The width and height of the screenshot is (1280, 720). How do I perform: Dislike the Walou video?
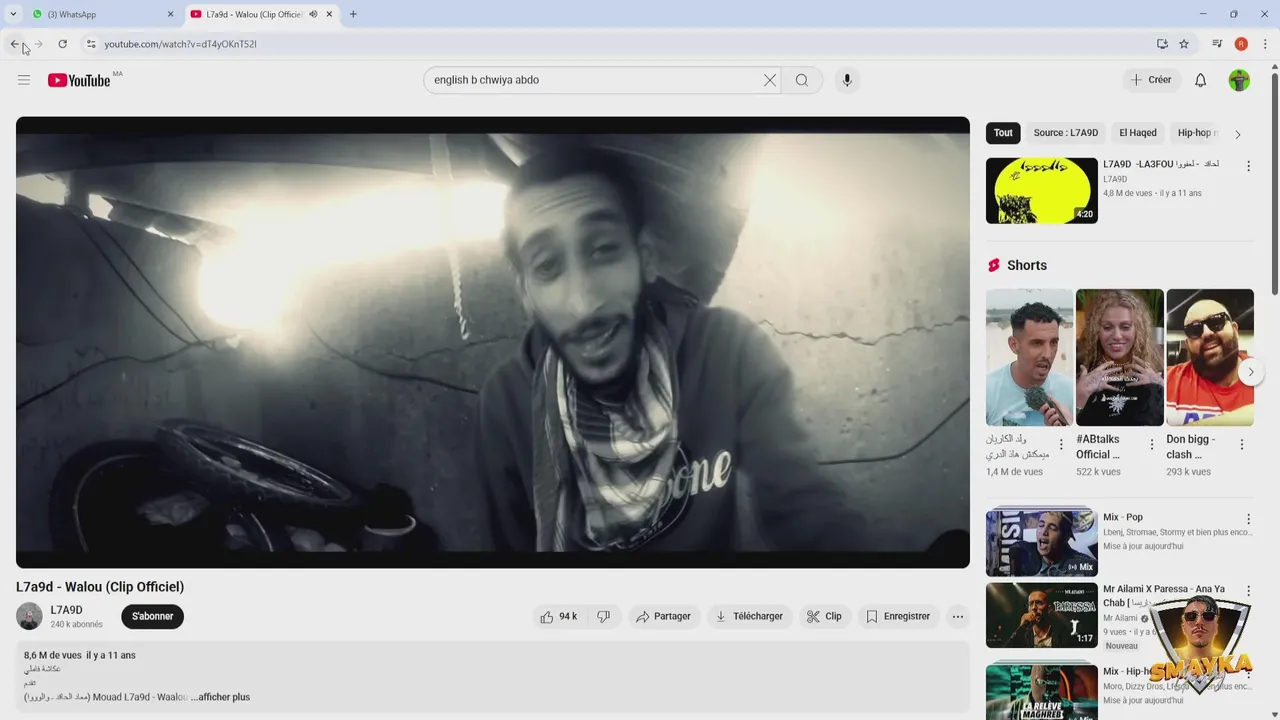[x=604, y=617]
